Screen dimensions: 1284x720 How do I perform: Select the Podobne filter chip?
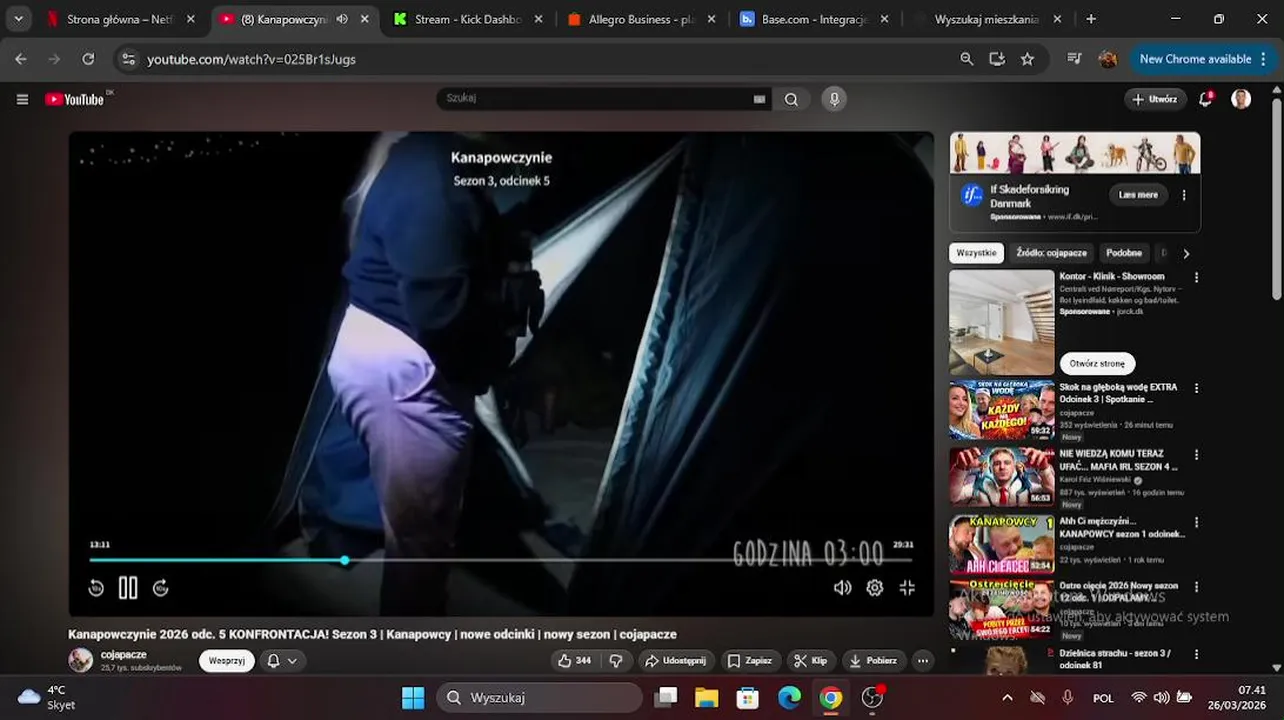coord(1124,253)
